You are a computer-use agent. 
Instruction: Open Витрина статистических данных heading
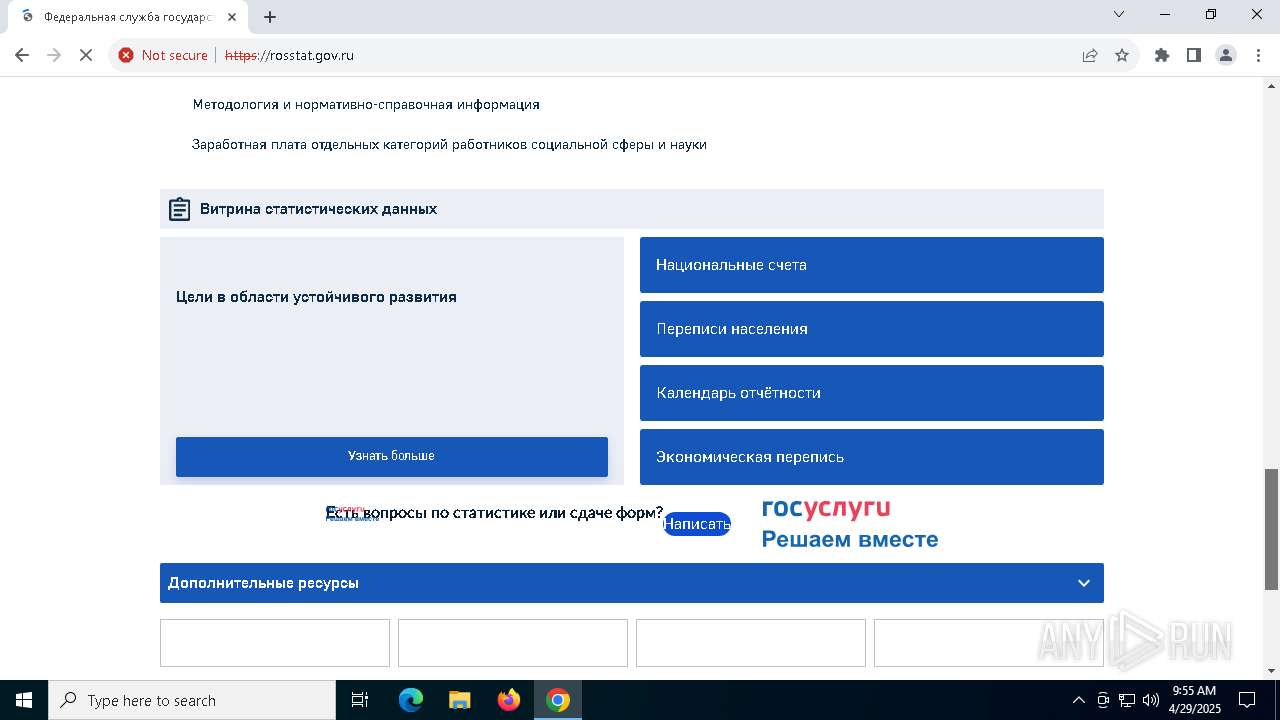[x=318, y=209]
